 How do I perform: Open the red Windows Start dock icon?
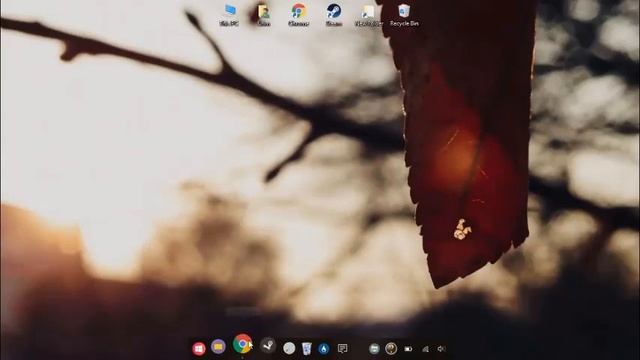coord(199,349)
